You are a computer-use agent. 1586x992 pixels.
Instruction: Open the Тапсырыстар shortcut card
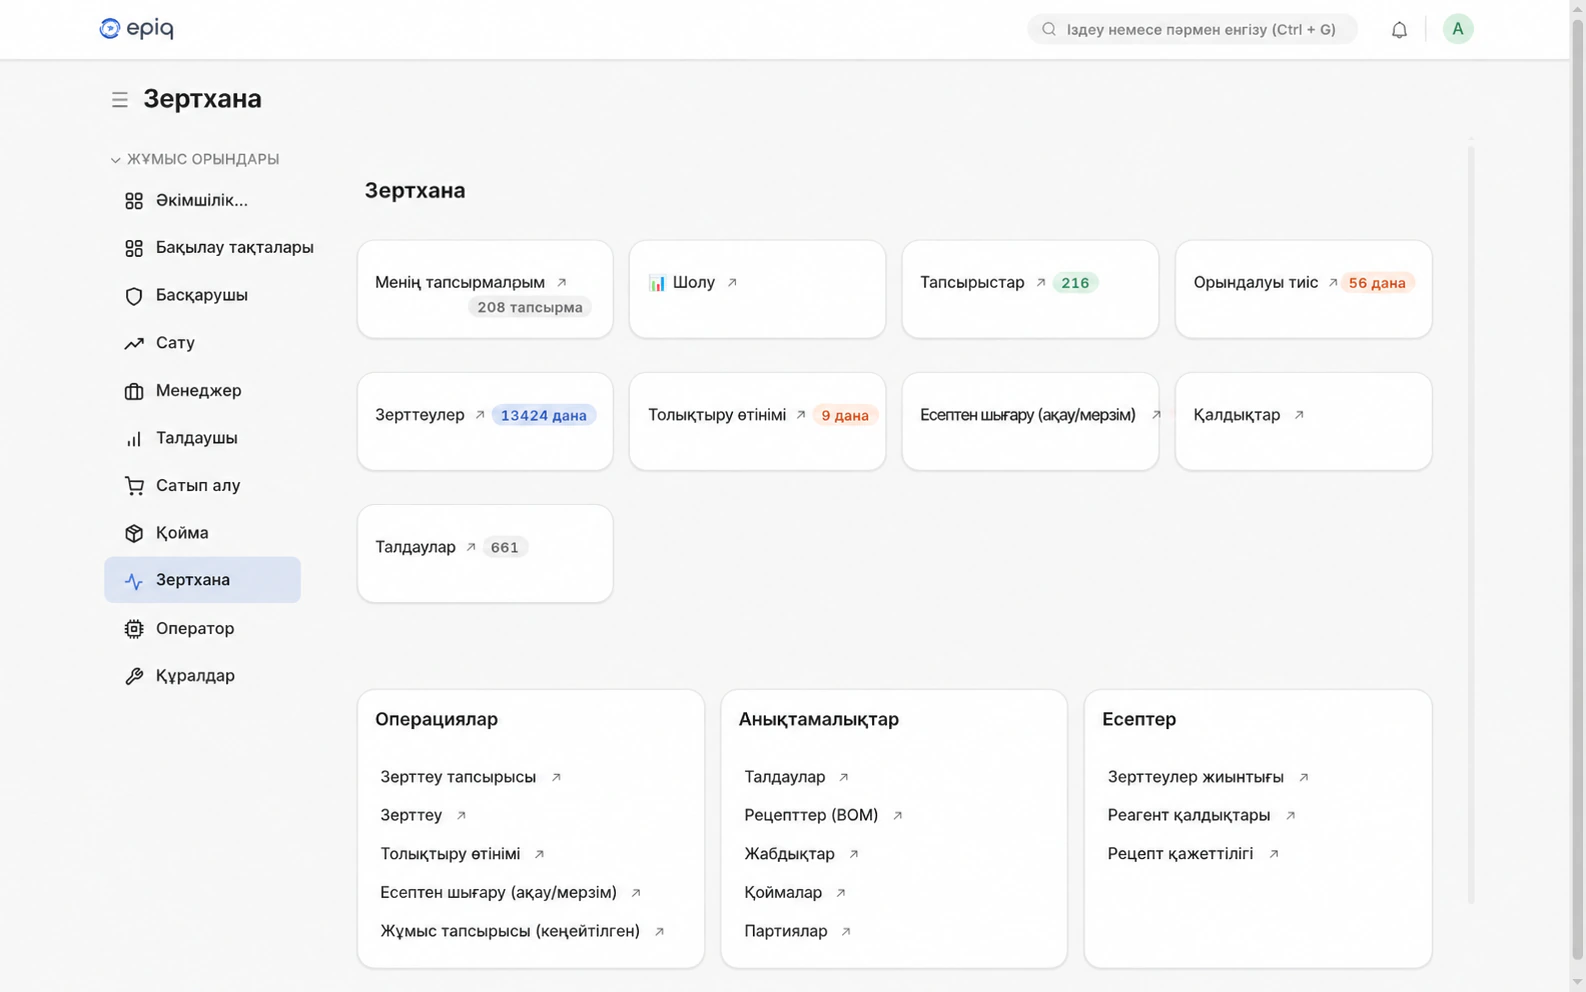[x=1030, y=289]
